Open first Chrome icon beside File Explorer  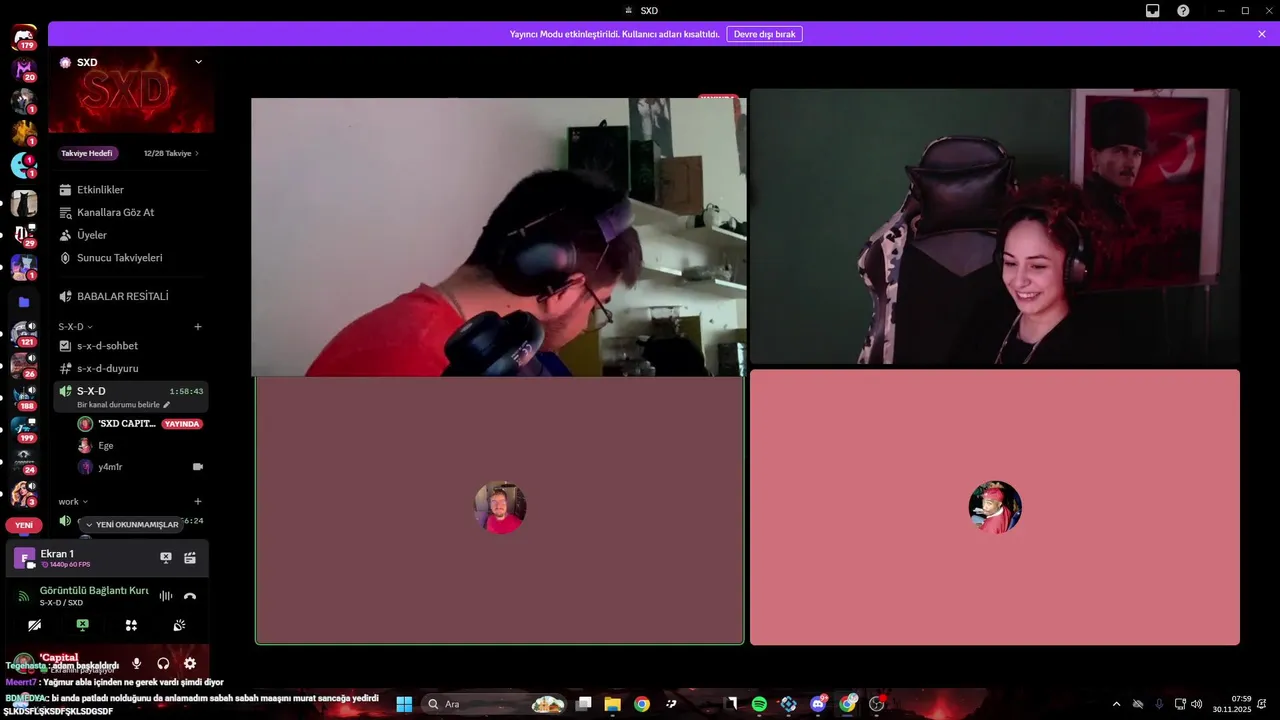642,704
